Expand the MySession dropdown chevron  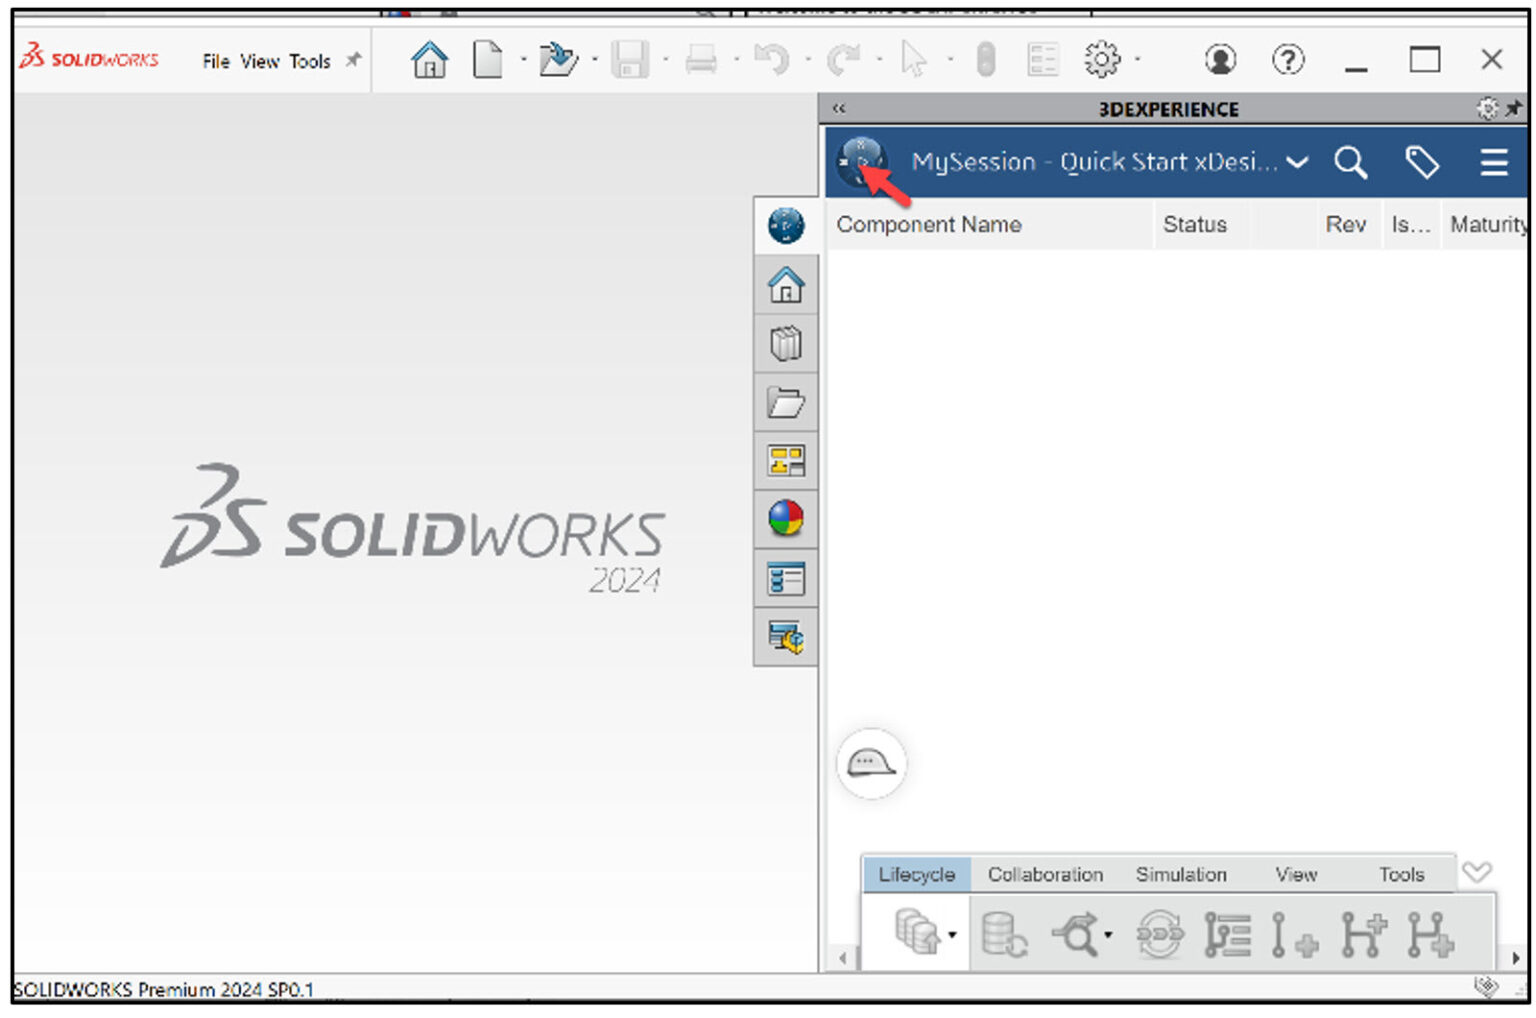1298,162
